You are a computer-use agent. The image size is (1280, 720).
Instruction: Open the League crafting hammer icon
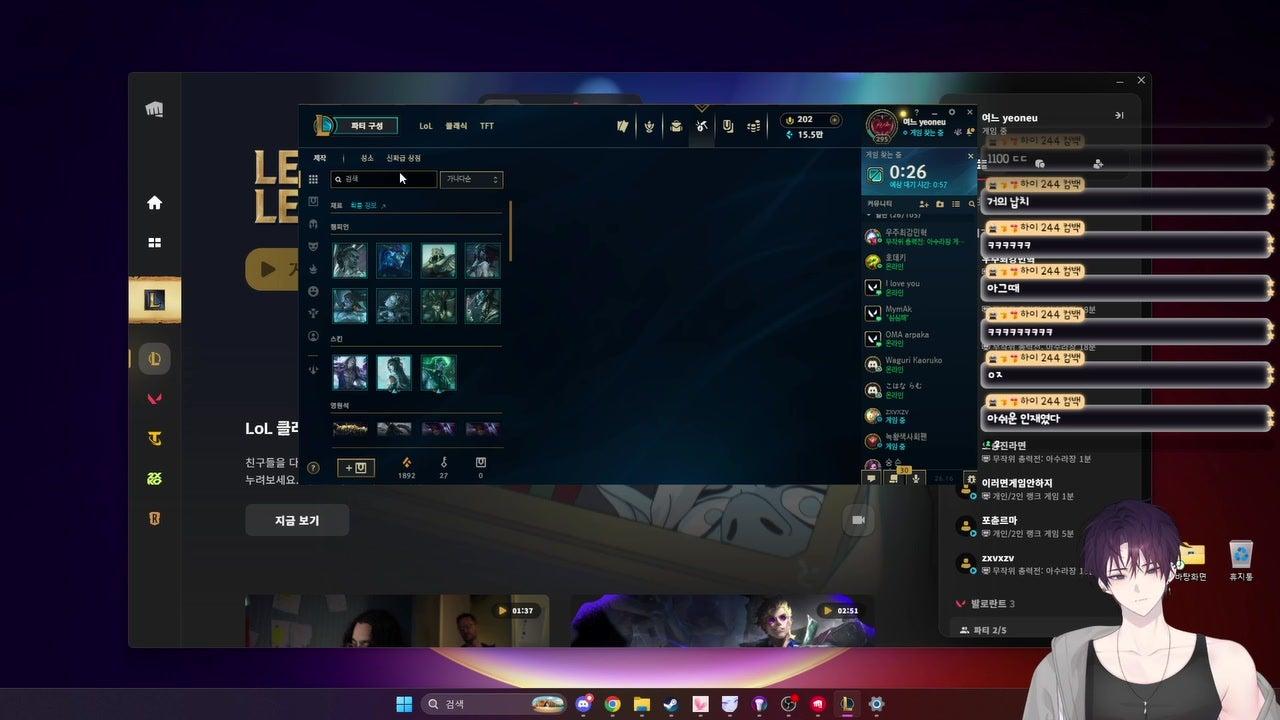(702, 126)
